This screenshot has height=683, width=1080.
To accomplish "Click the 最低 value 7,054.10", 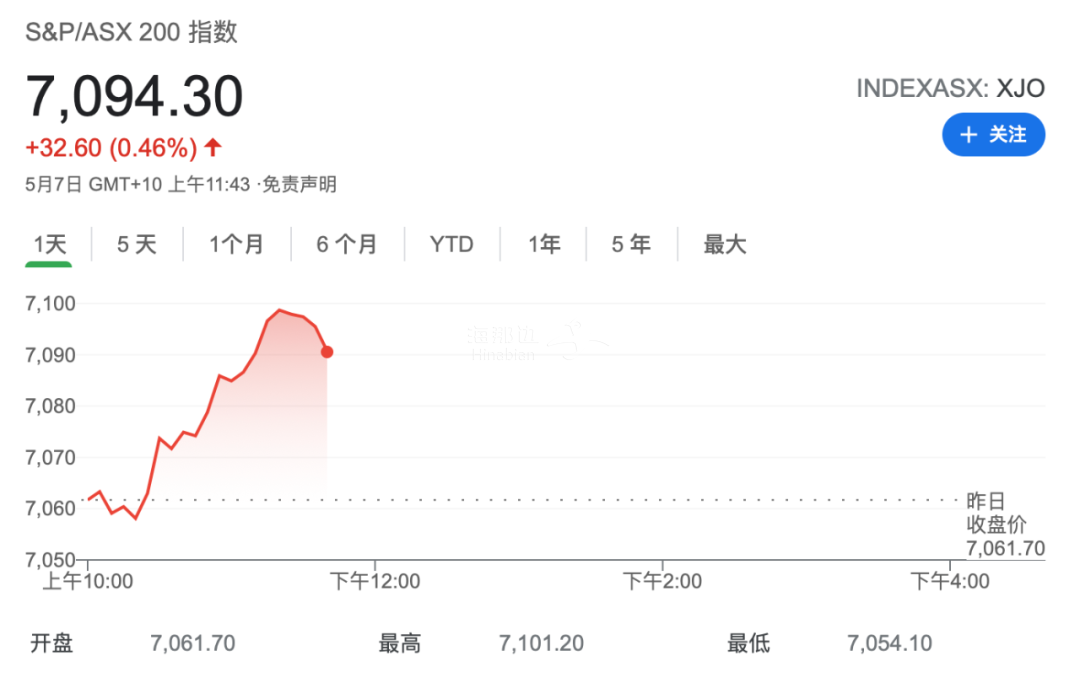I will tap(889, 644).
